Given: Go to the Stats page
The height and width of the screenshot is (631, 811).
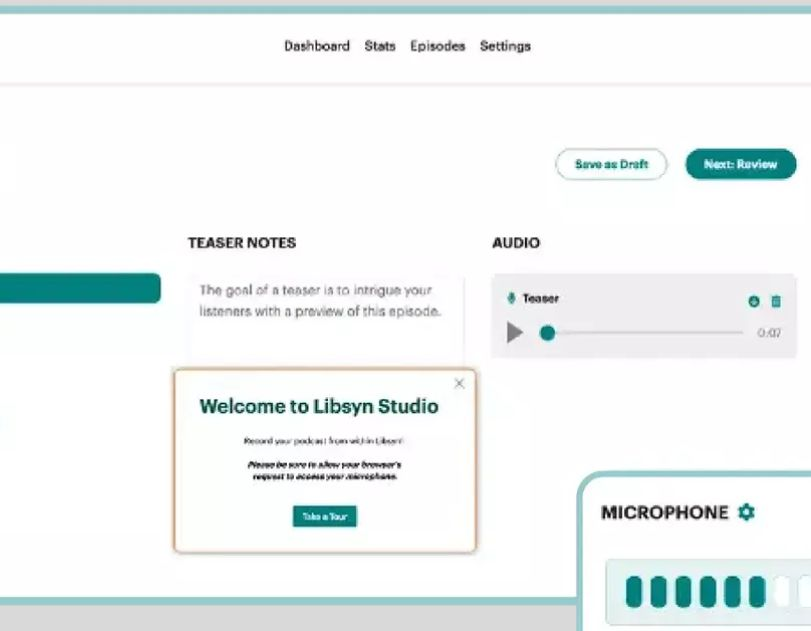Looking at the screenshot, I should 380,46.
